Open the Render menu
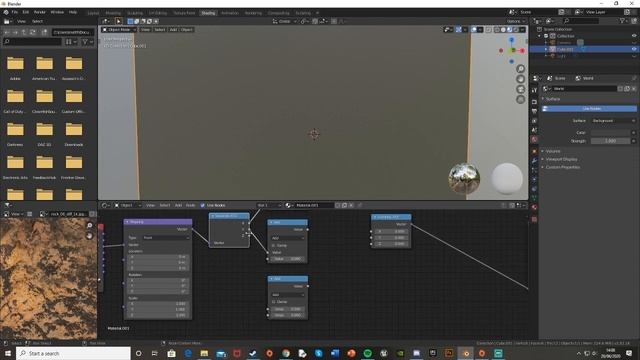This screenshot has width=640, height=360. click(40, 12)
